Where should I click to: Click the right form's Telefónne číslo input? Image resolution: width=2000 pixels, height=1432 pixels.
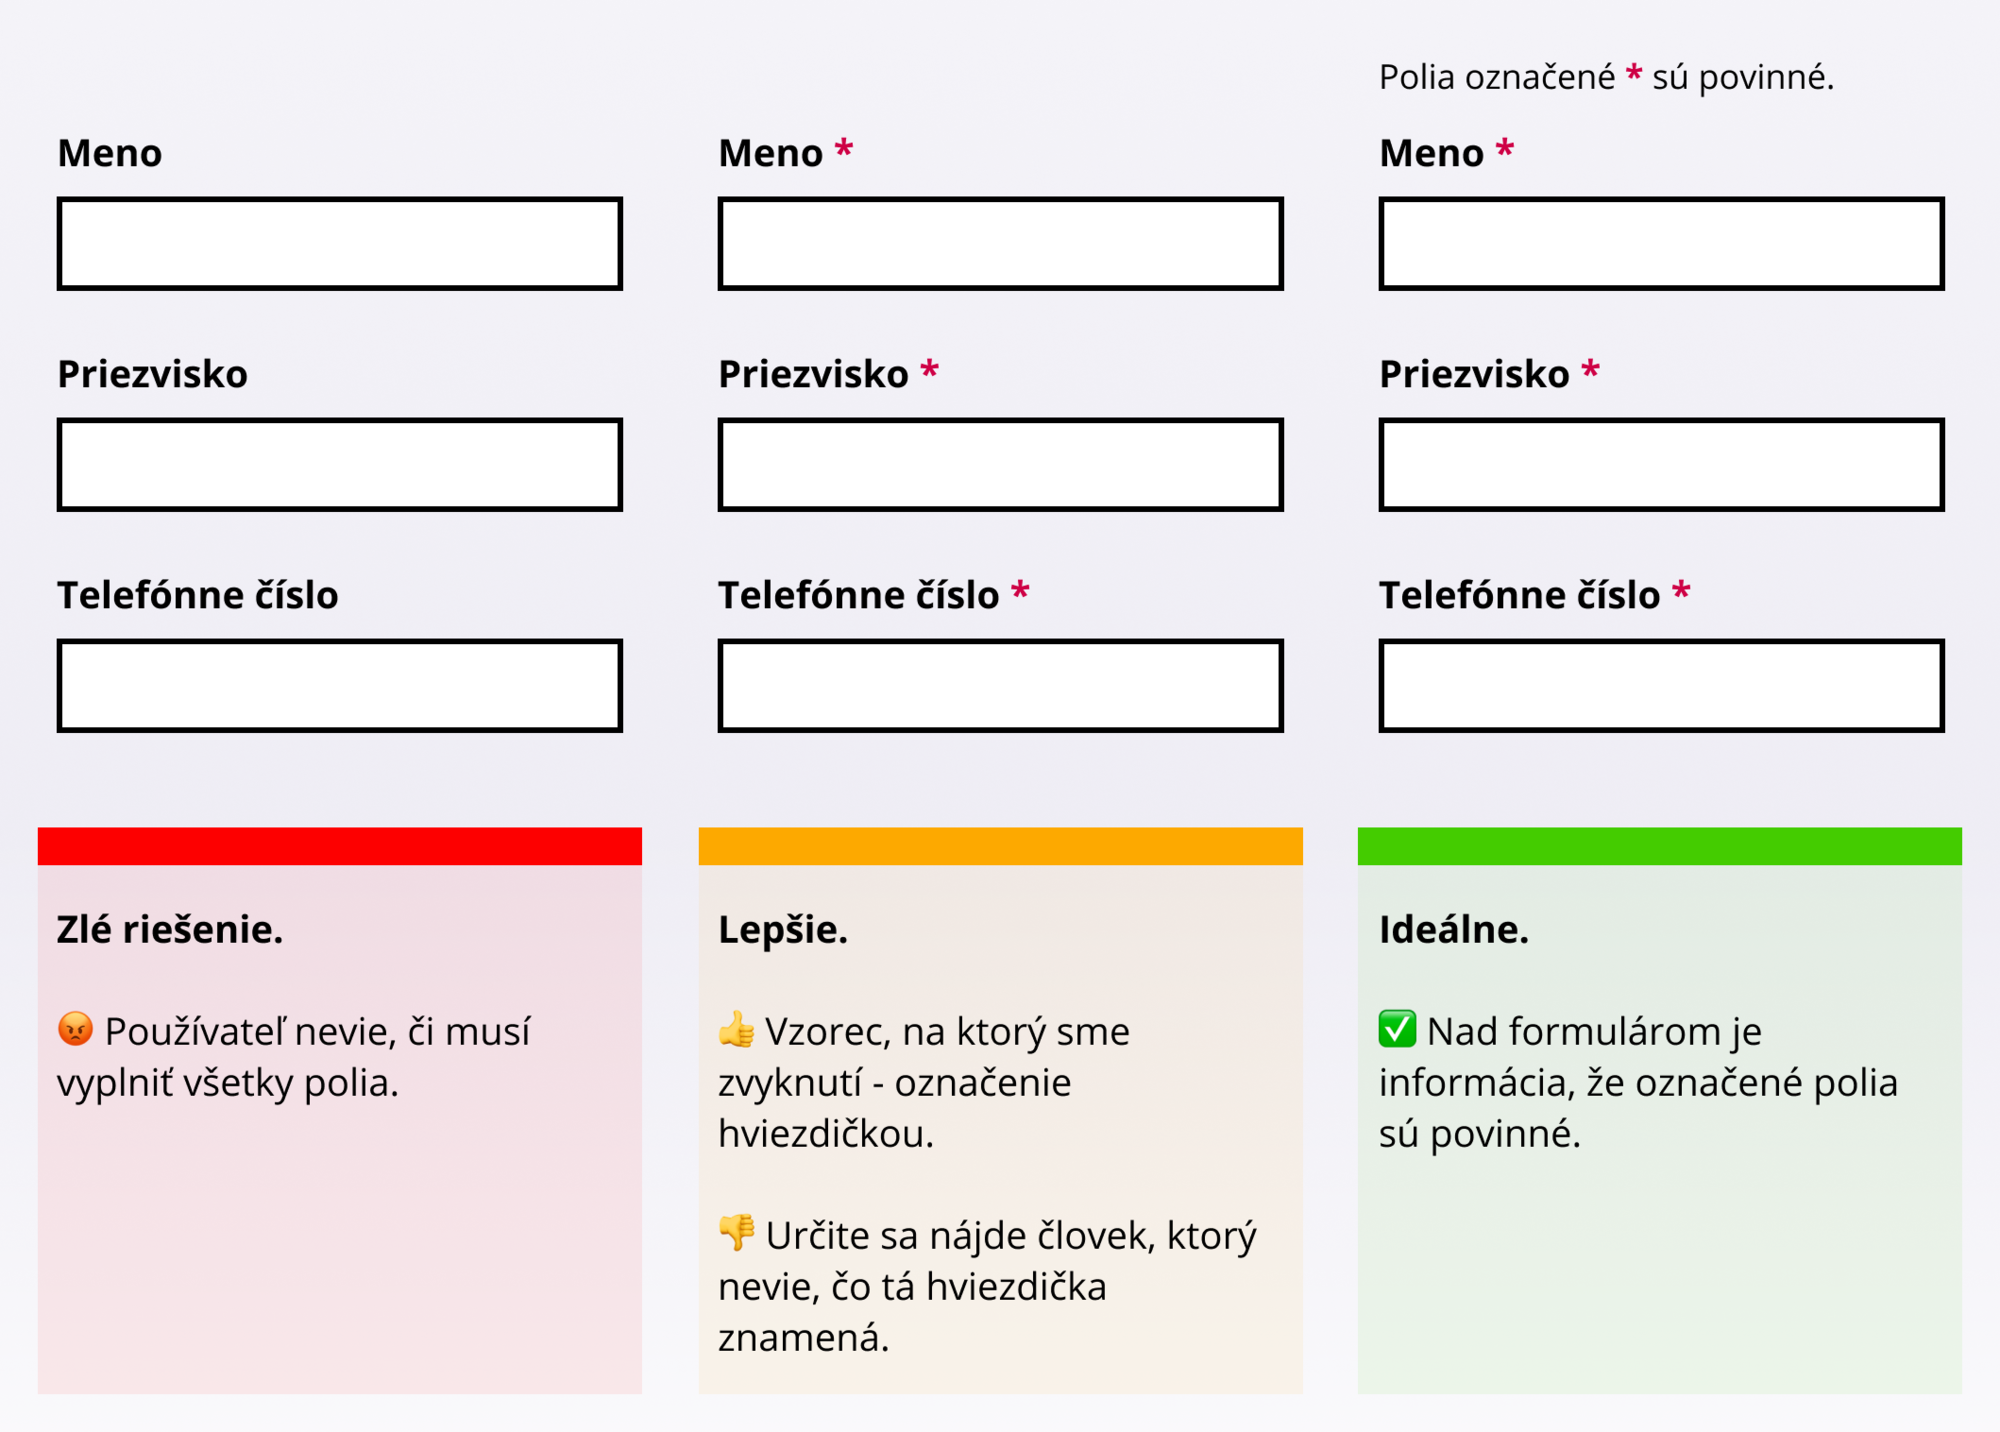click(1661, 686)
